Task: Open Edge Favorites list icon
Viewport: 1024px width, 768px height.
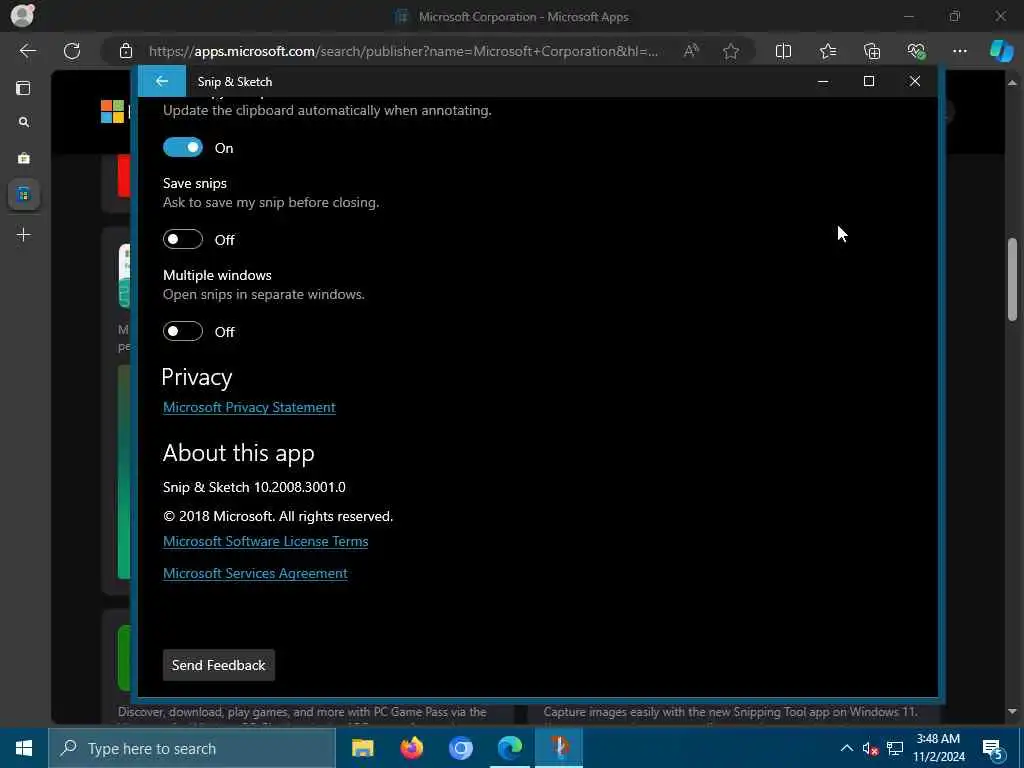Action: (827, 51)
